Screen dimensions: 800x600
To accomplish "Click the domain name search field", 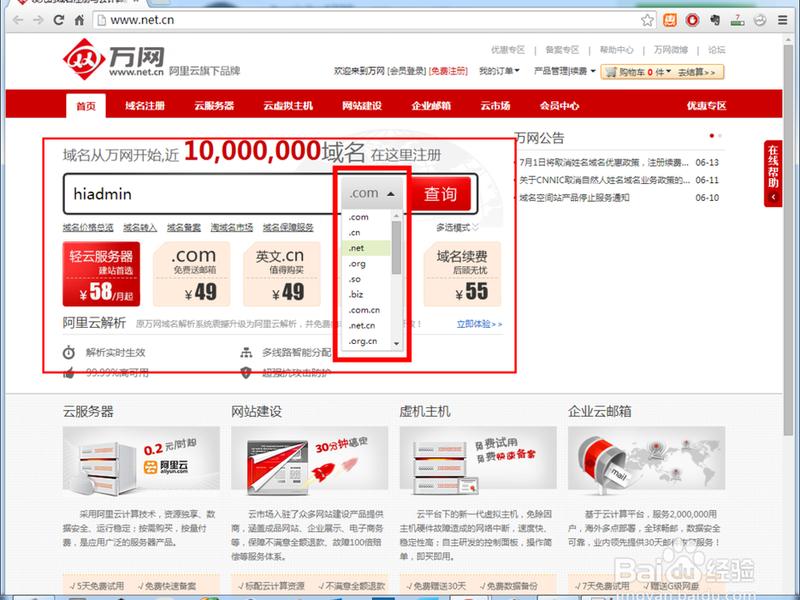I will 202,194.
